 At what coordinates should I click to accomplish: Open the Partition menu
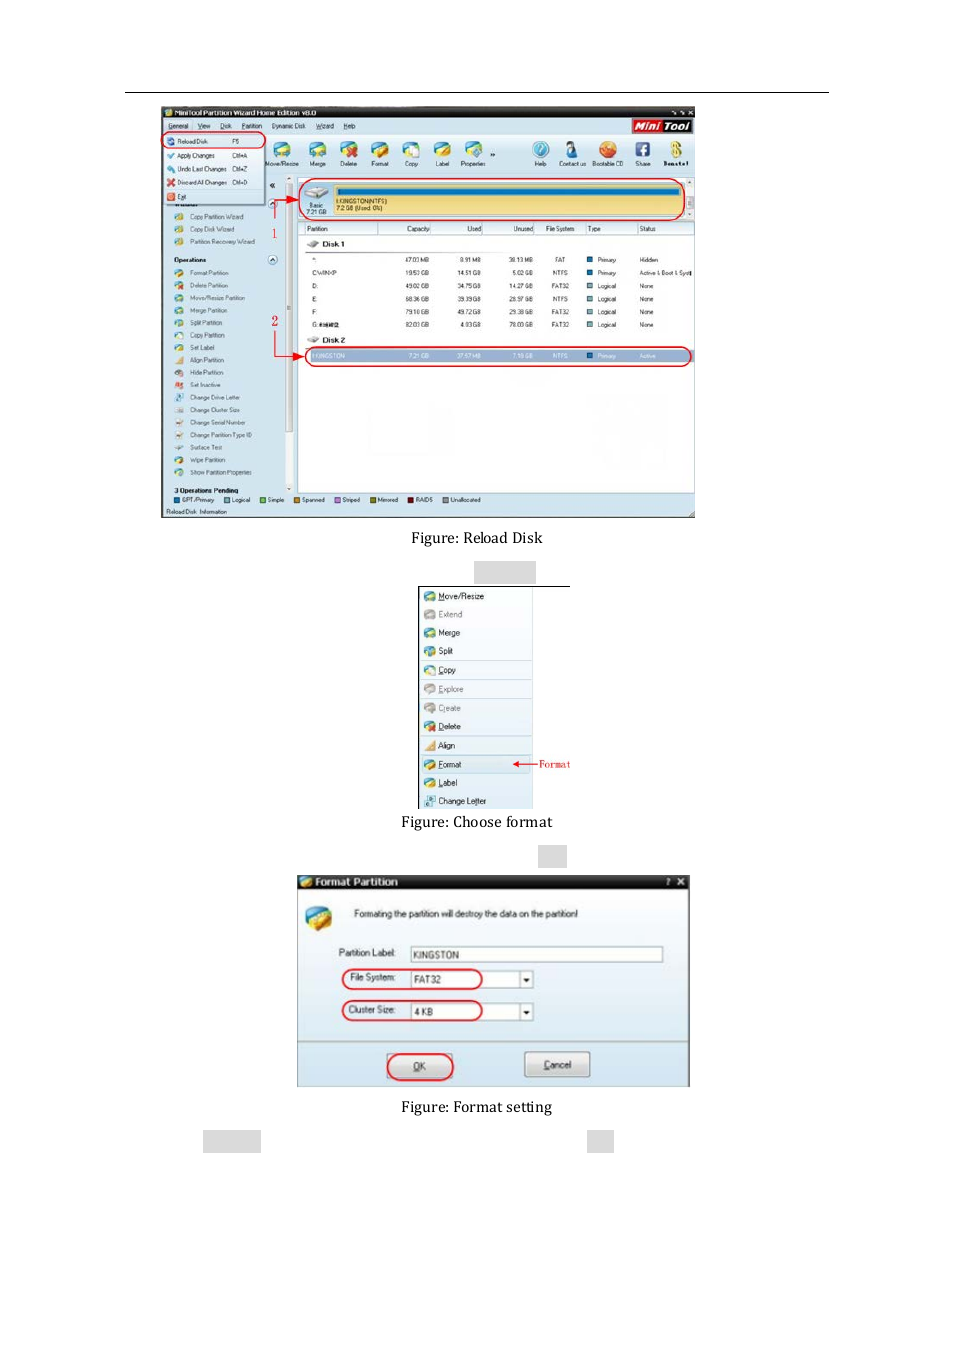[x=252, y=126]
